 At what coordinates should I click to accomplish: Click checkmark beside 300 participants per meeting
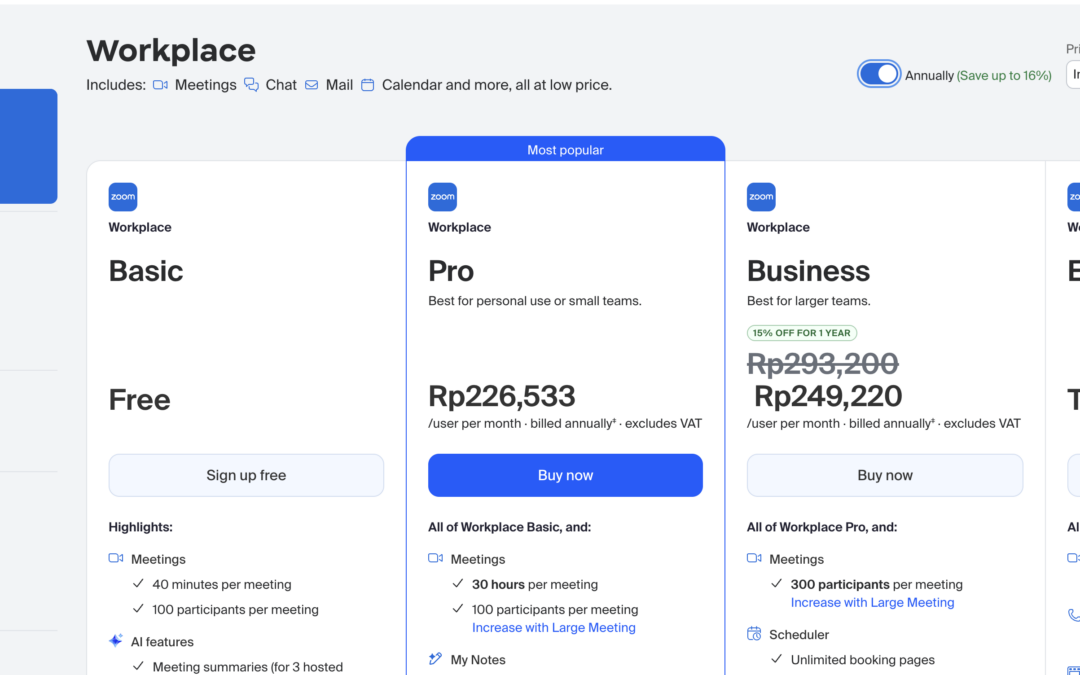[x=777, y=583]
